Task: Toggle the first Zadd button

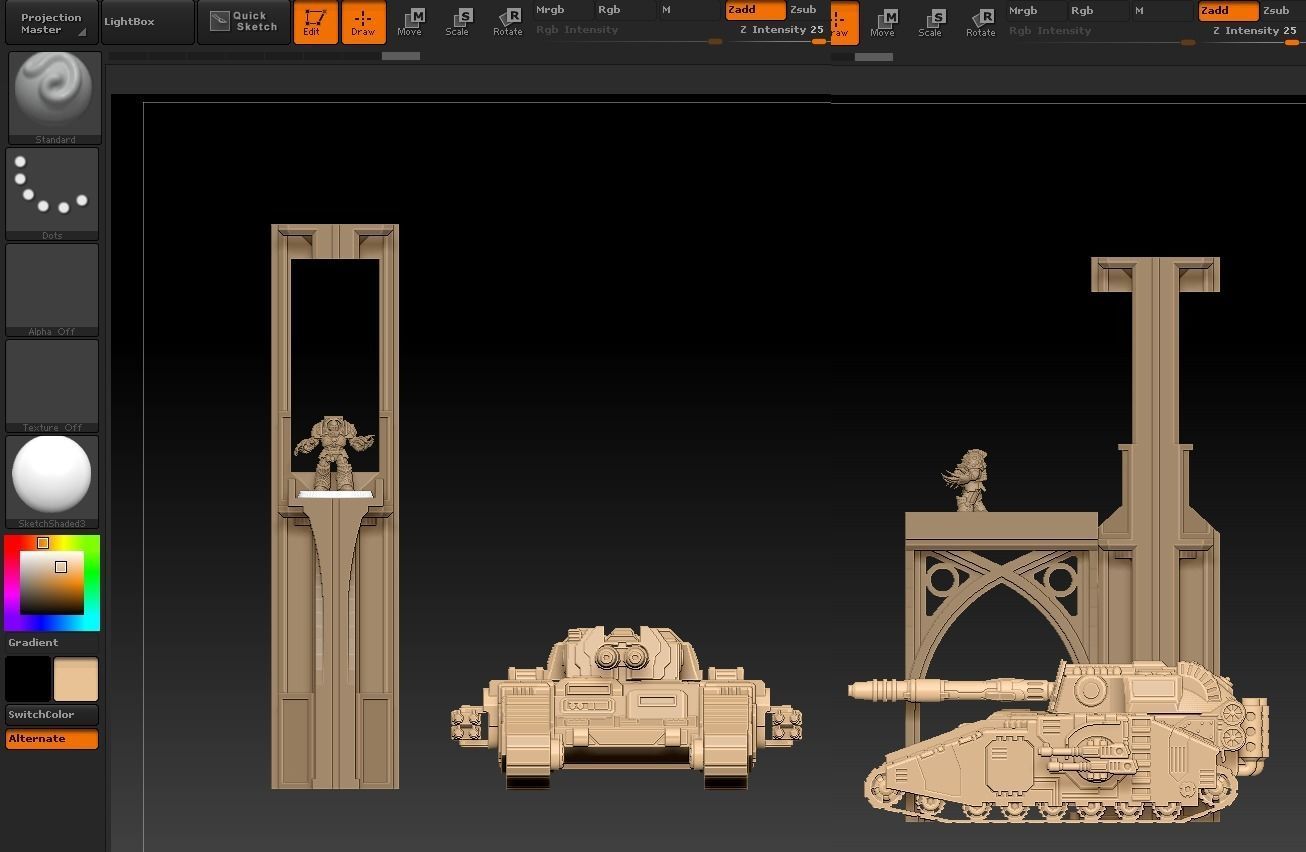Action: (755, 10)
